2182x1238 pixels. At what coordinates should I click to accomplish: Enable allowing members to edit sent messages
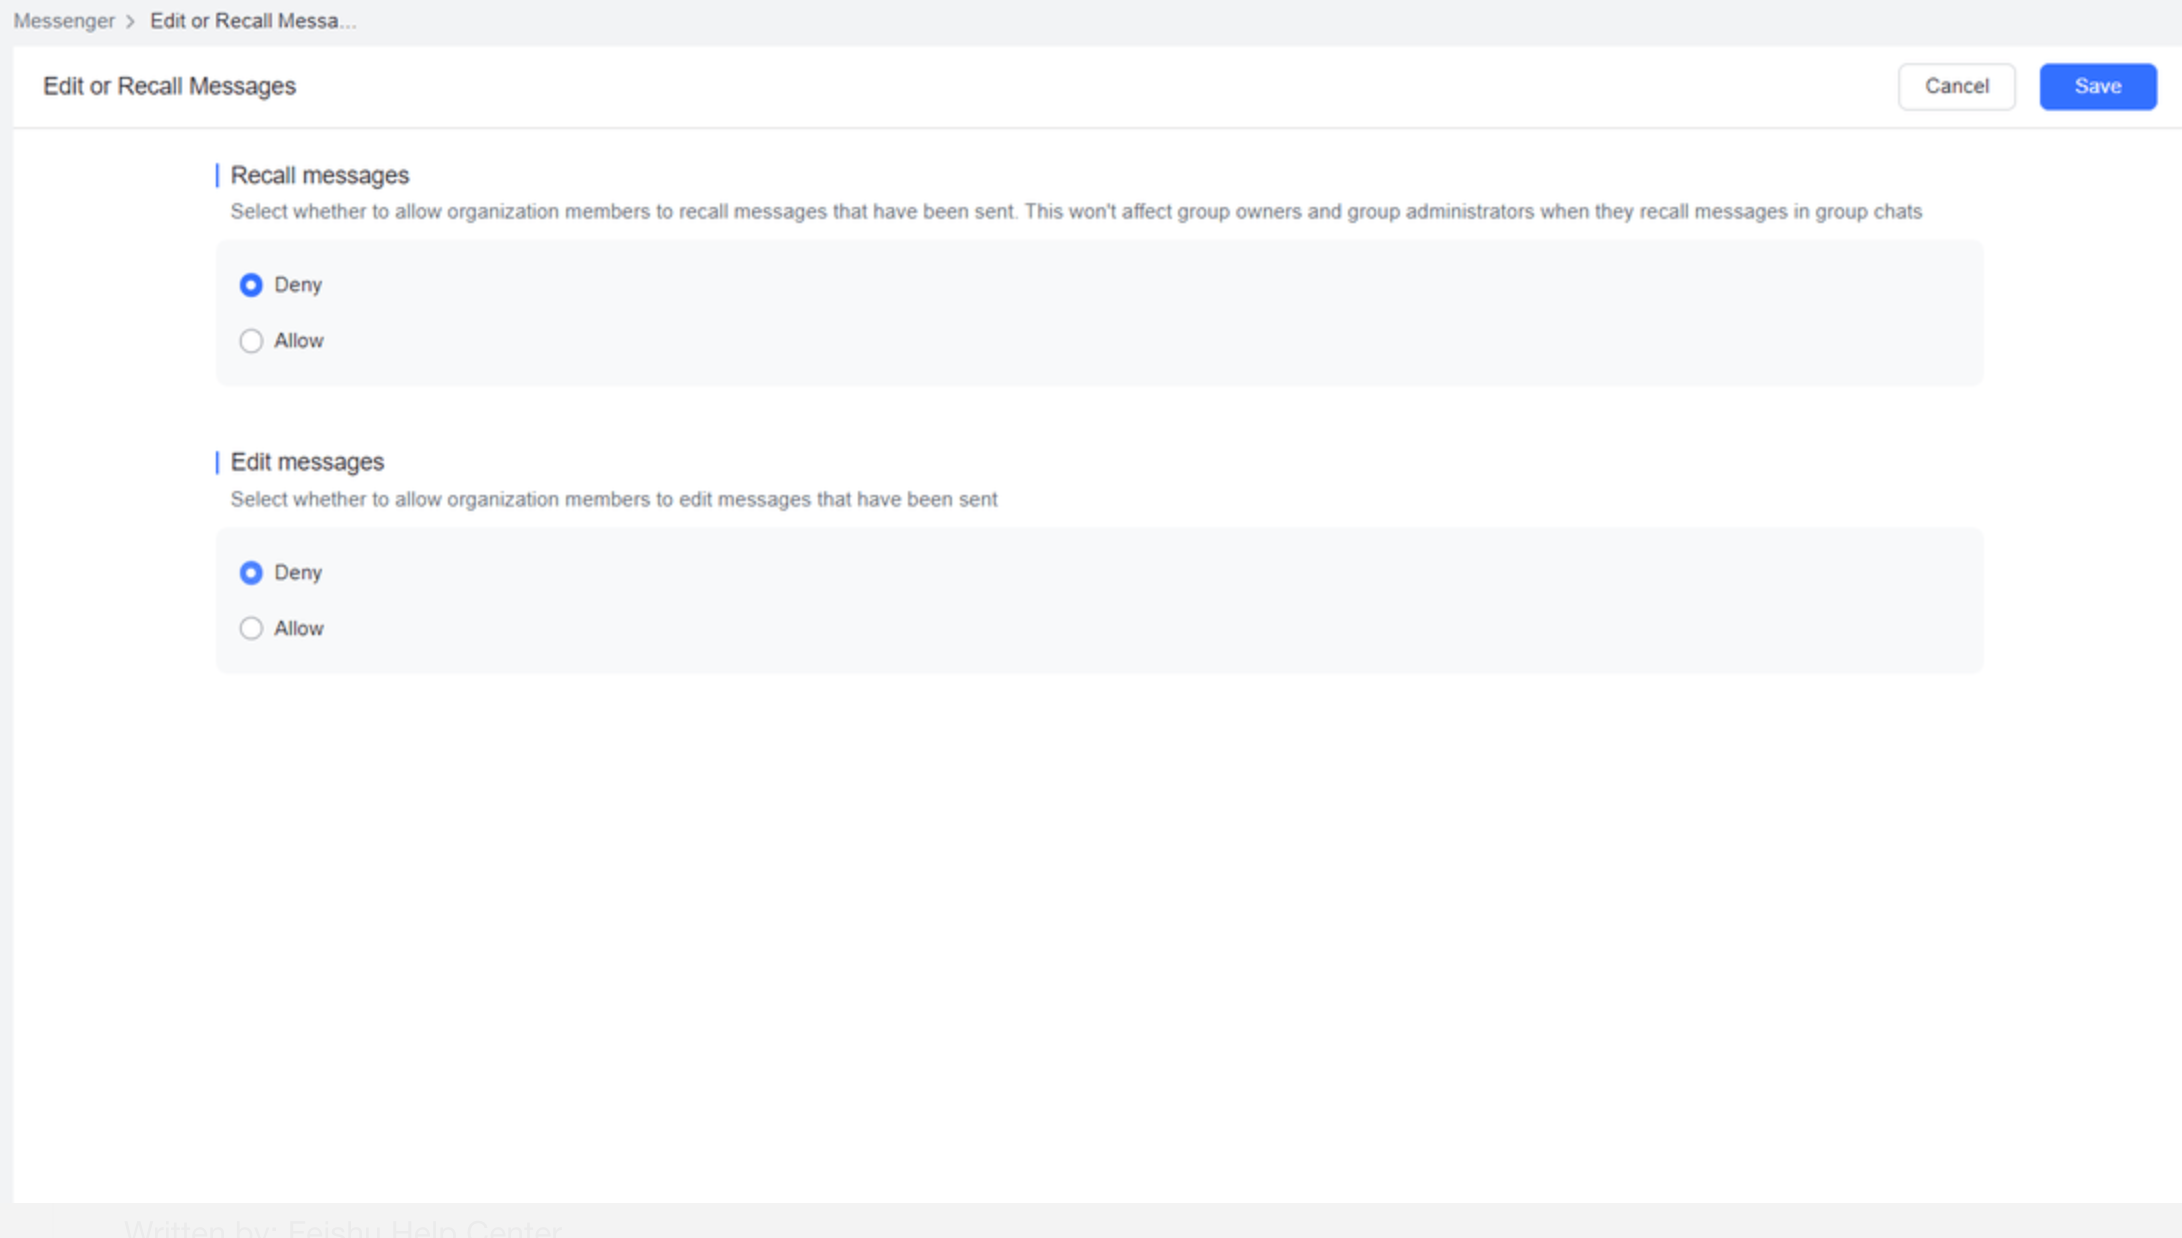(251, 628)
